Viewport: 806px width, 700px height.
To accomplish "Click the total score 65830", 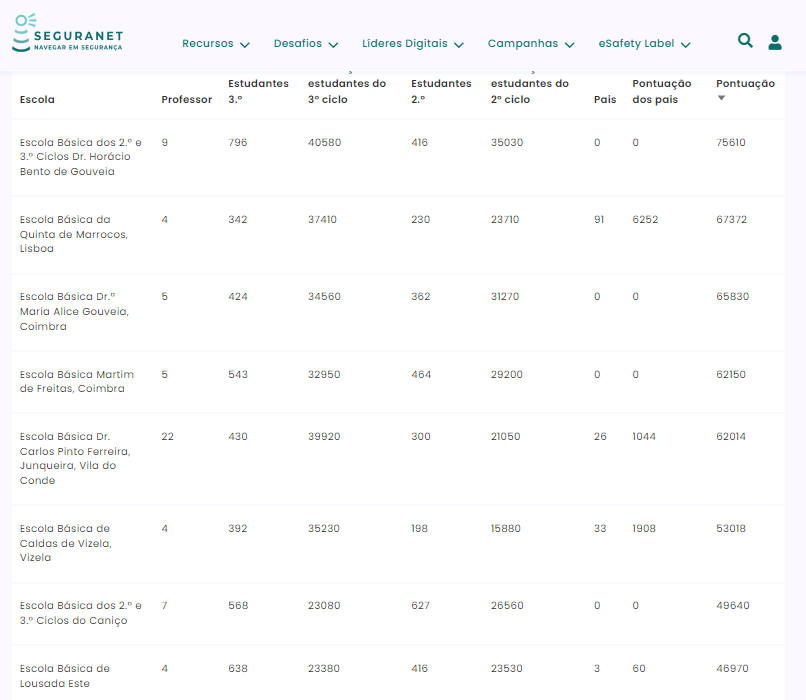I will tap(732, 297).
